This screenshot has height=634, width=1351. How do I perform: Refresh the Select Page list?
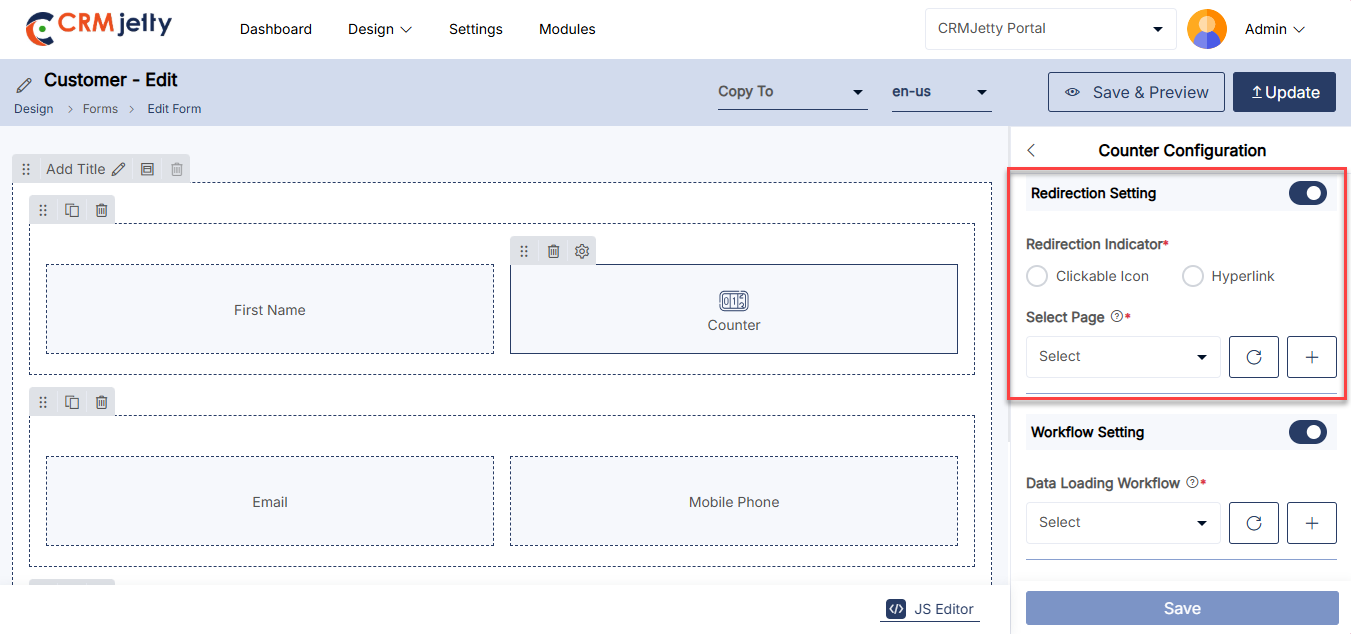click(1254, 357)
